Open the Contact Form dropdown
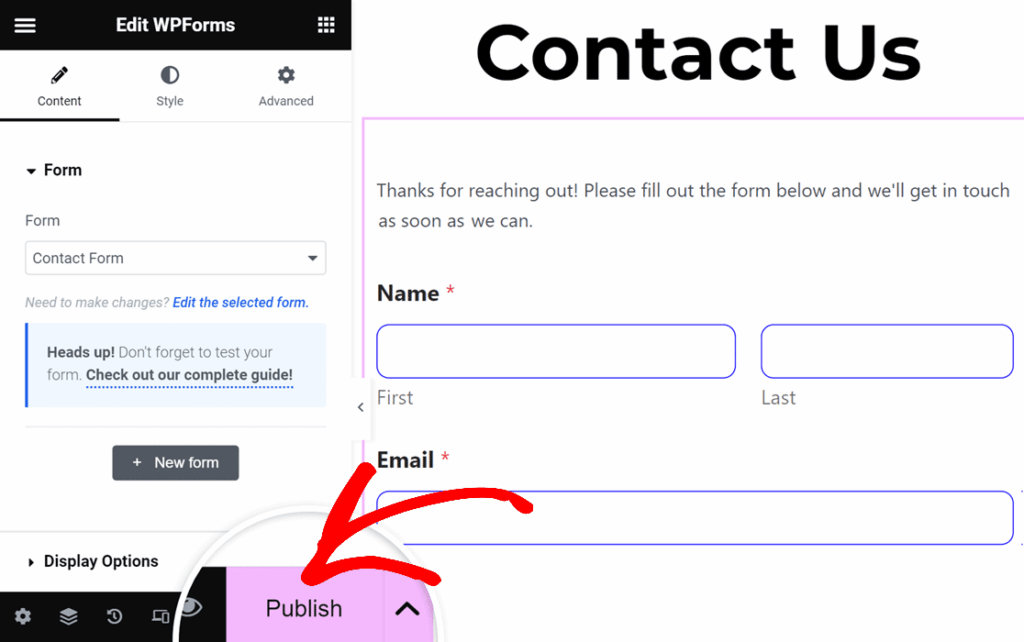 [x=175, y=258]
